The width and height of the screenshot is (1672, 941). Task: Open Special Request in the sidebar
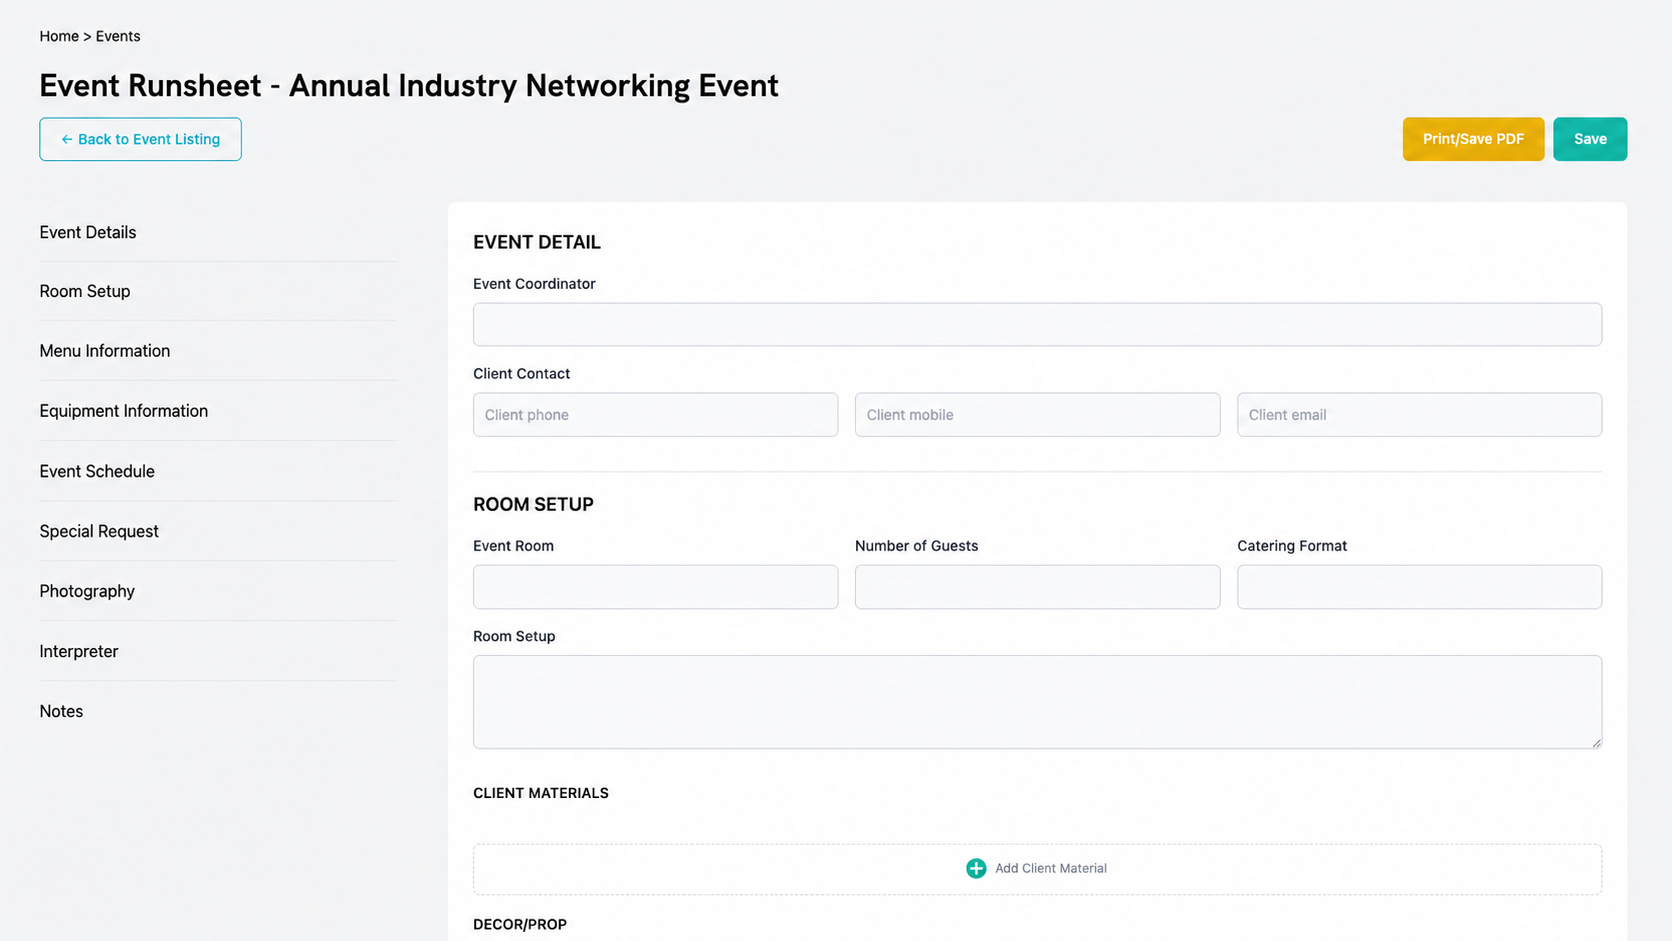(x=99, y=531)
